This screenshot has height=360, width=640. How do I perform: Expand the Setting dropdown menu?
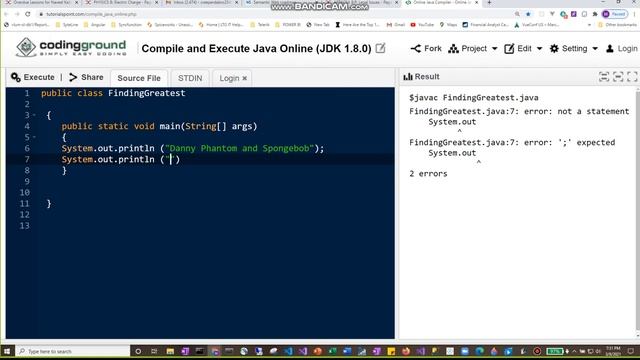(573, 49)
